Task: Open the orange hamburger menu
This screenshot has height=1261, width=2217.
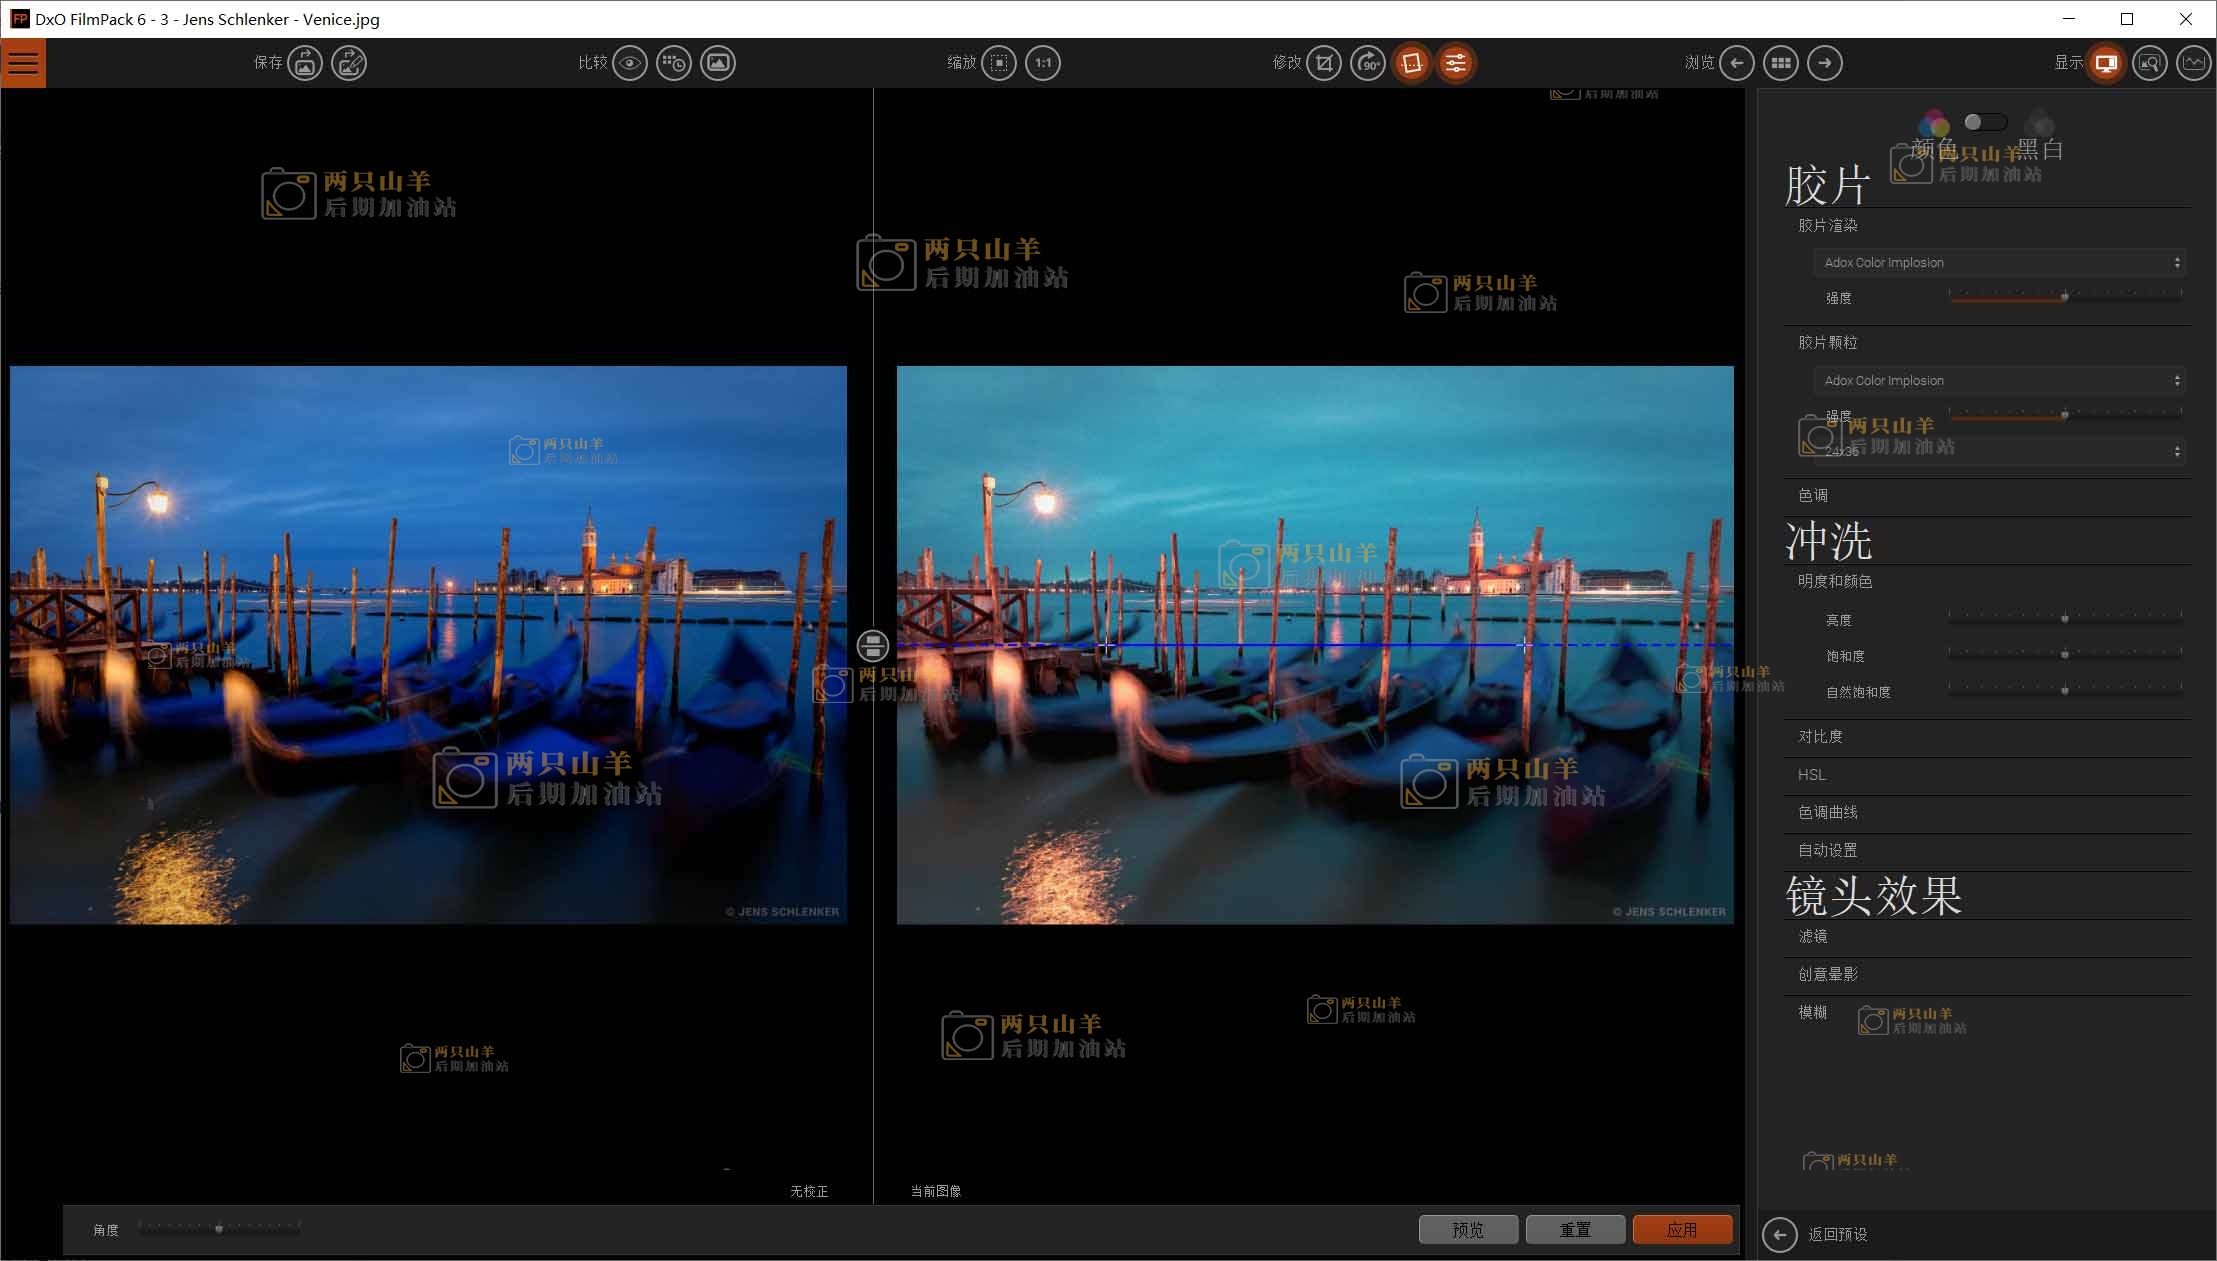Action: click(x=23, y=63)
